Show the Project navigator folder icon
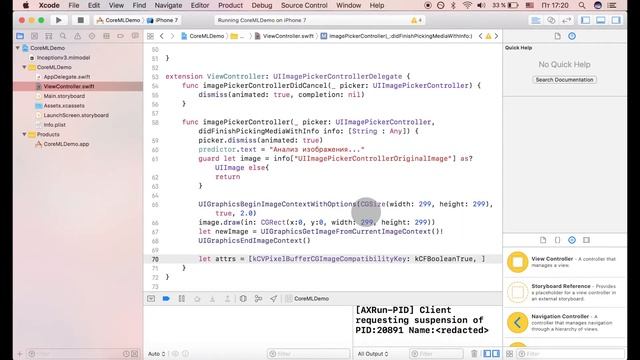This screenshot has width=640, height=360. (x=20, y=36)
